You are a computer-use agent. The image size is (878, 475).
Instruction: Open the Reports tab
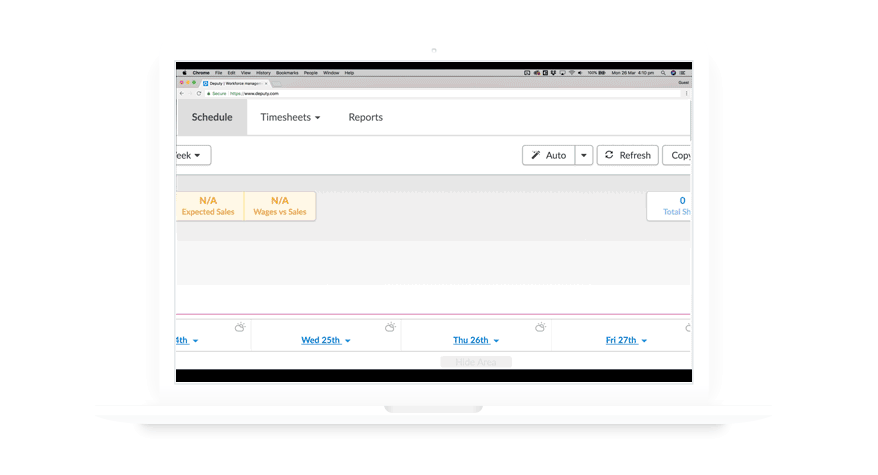click(x=365, y=117)
